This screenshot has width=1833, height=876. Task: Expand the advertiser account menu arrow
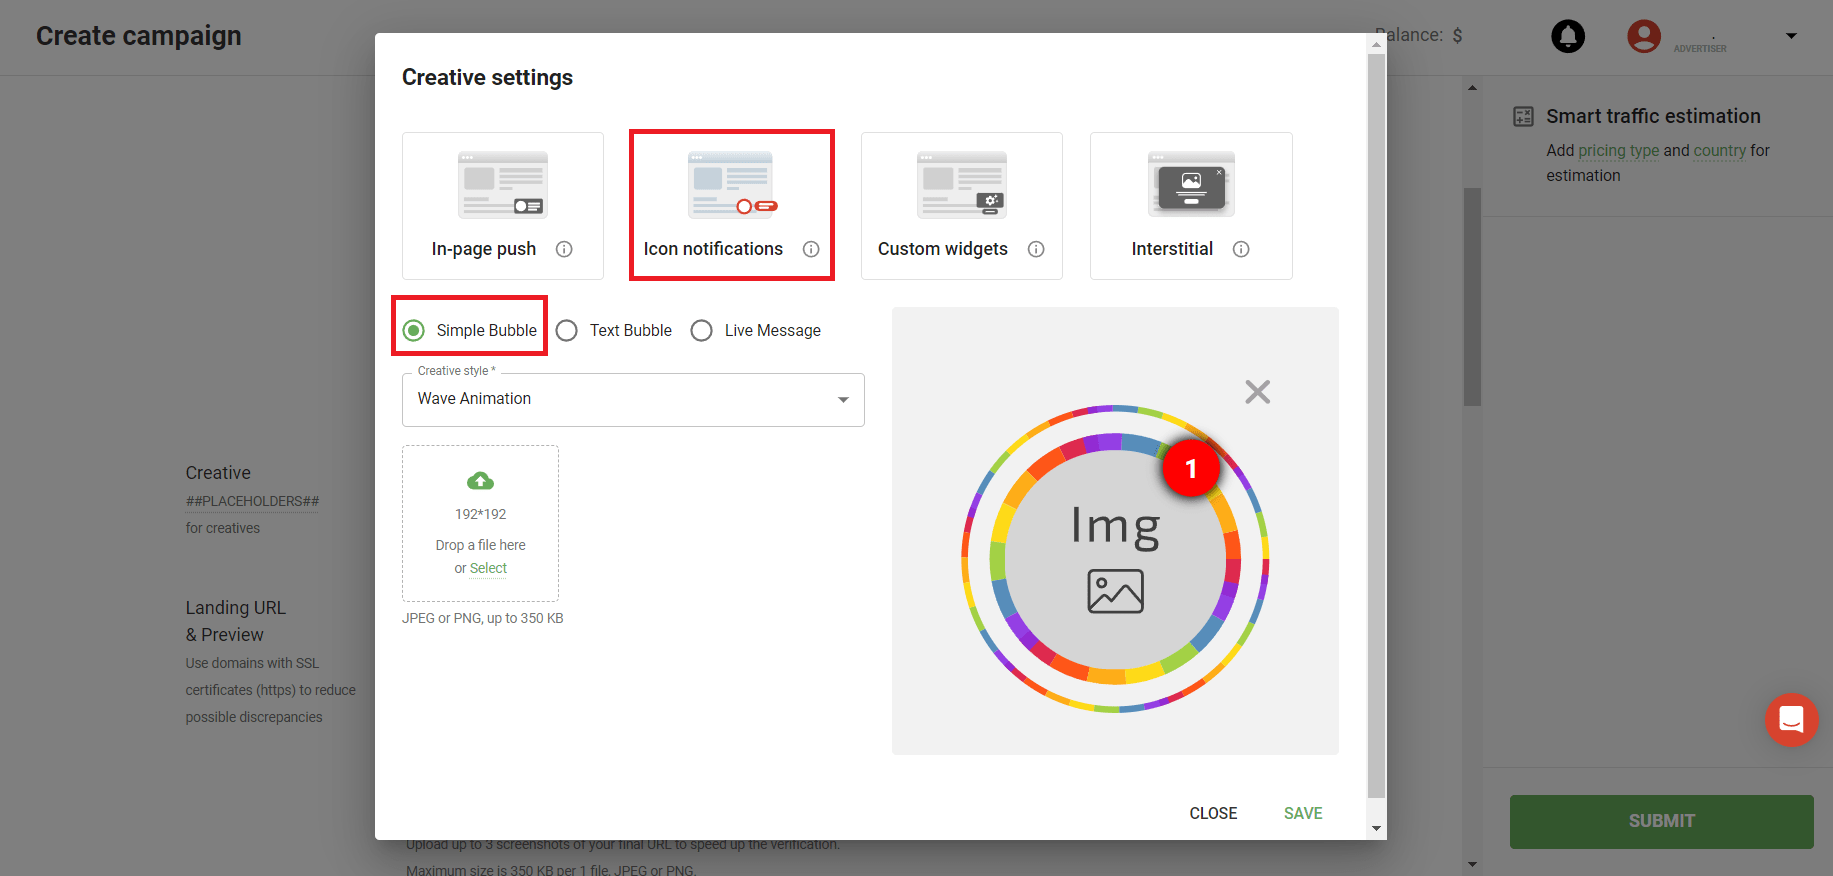click(x=1791, y=36)
